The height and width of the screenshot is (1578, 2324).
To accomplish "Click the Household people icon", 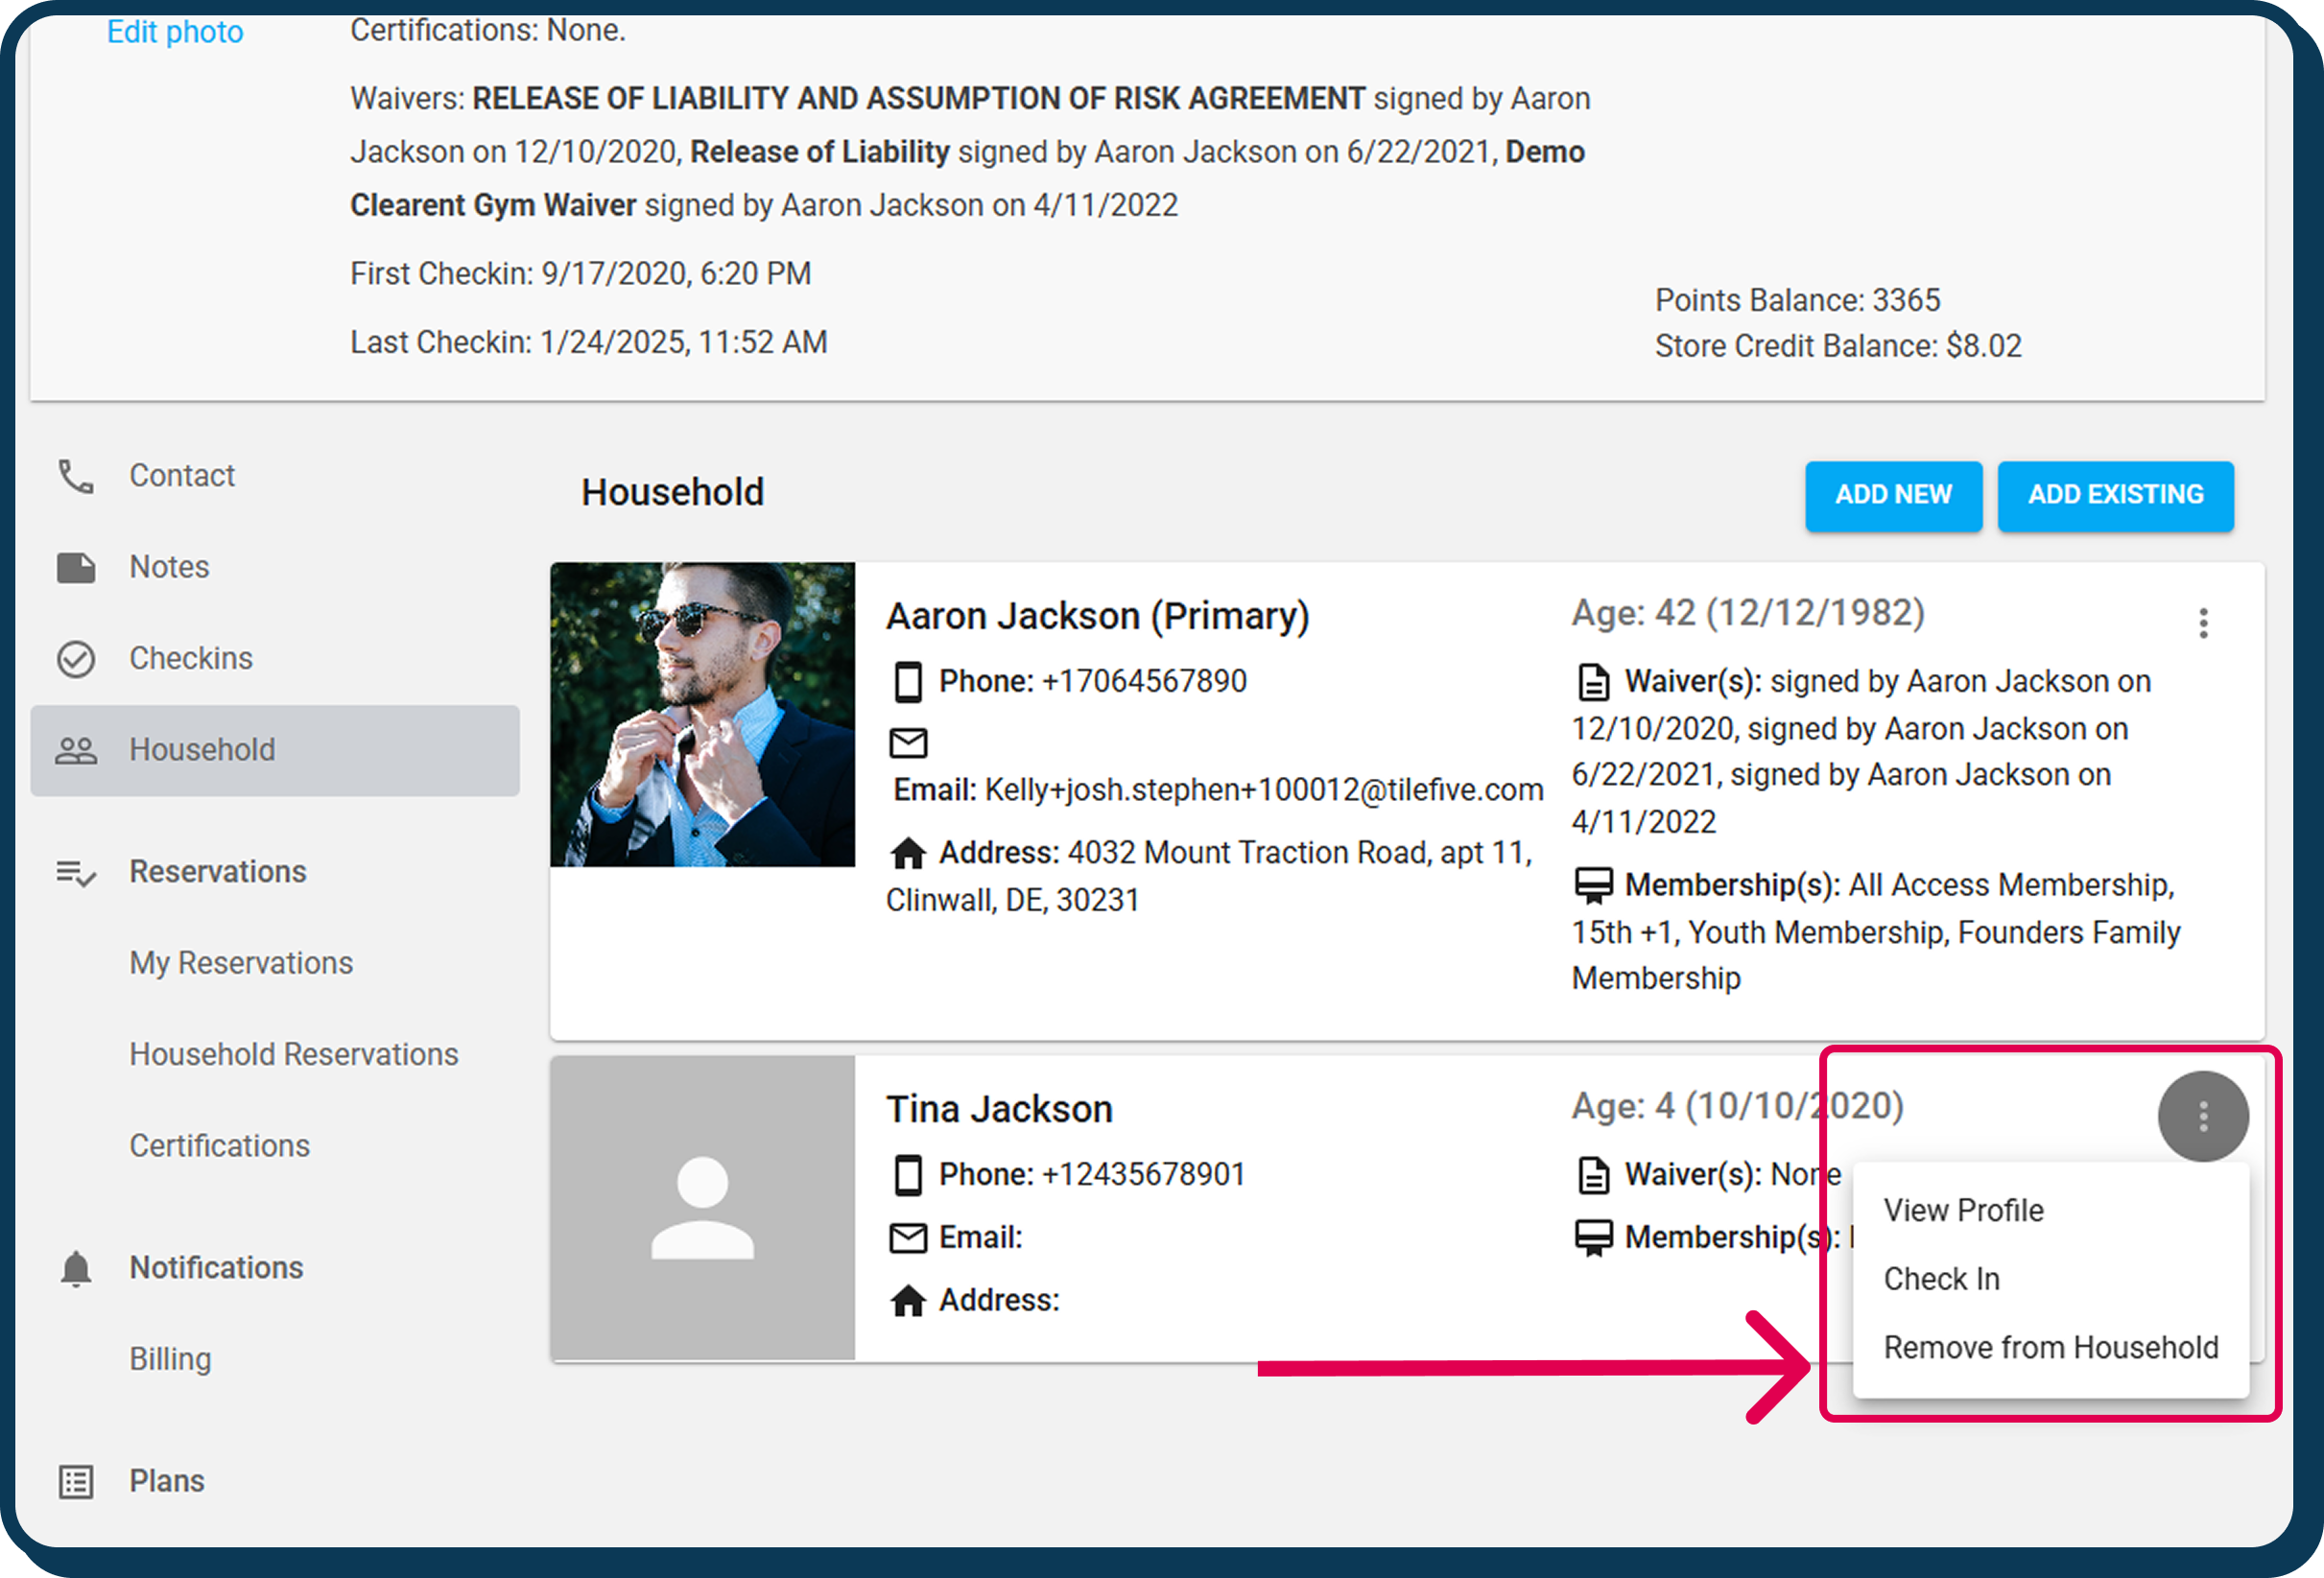I will click(x=76, y=750).
